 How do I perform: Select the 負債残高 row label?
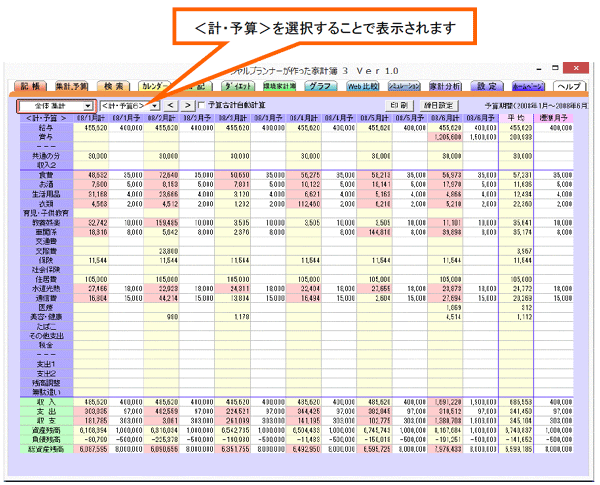pyautogui.click(x=46, y=439)
